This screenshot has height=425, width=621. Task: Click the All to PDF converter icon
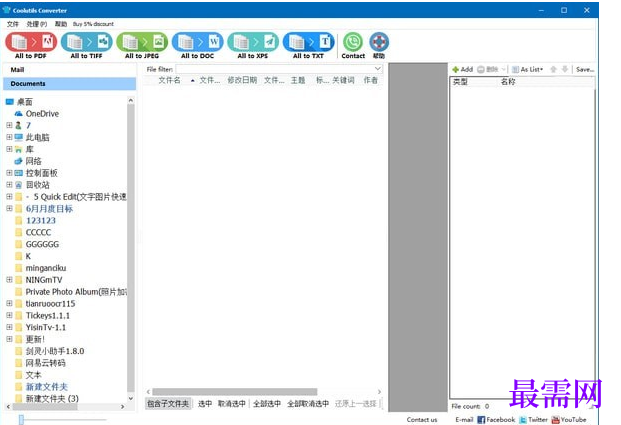31,42
